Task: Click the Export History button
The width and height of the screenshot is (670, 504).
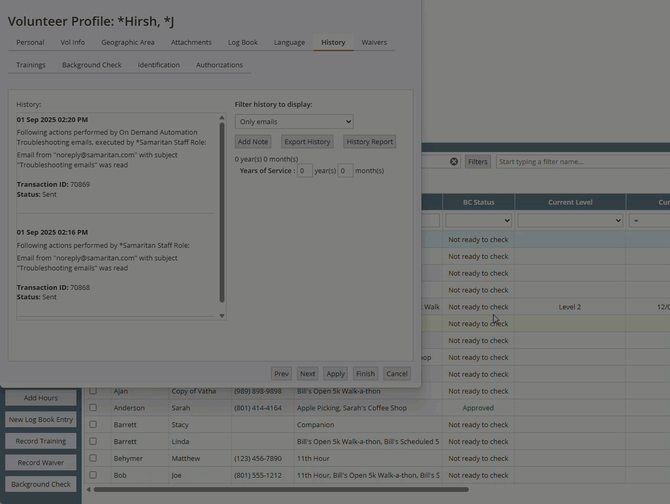Action: coord(306,142)
